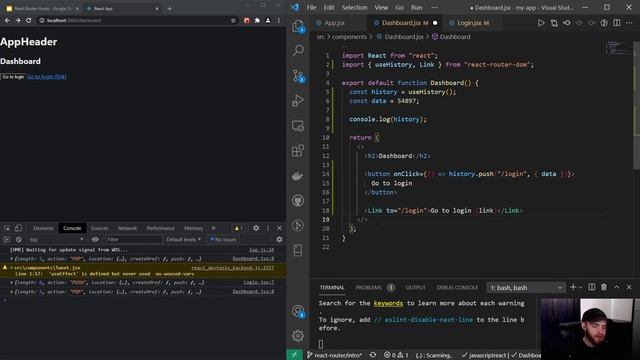Switch to the Network tab in DevTools
Image resolution: width=640 pixels, height=360 pixels.
pos(127,228)
